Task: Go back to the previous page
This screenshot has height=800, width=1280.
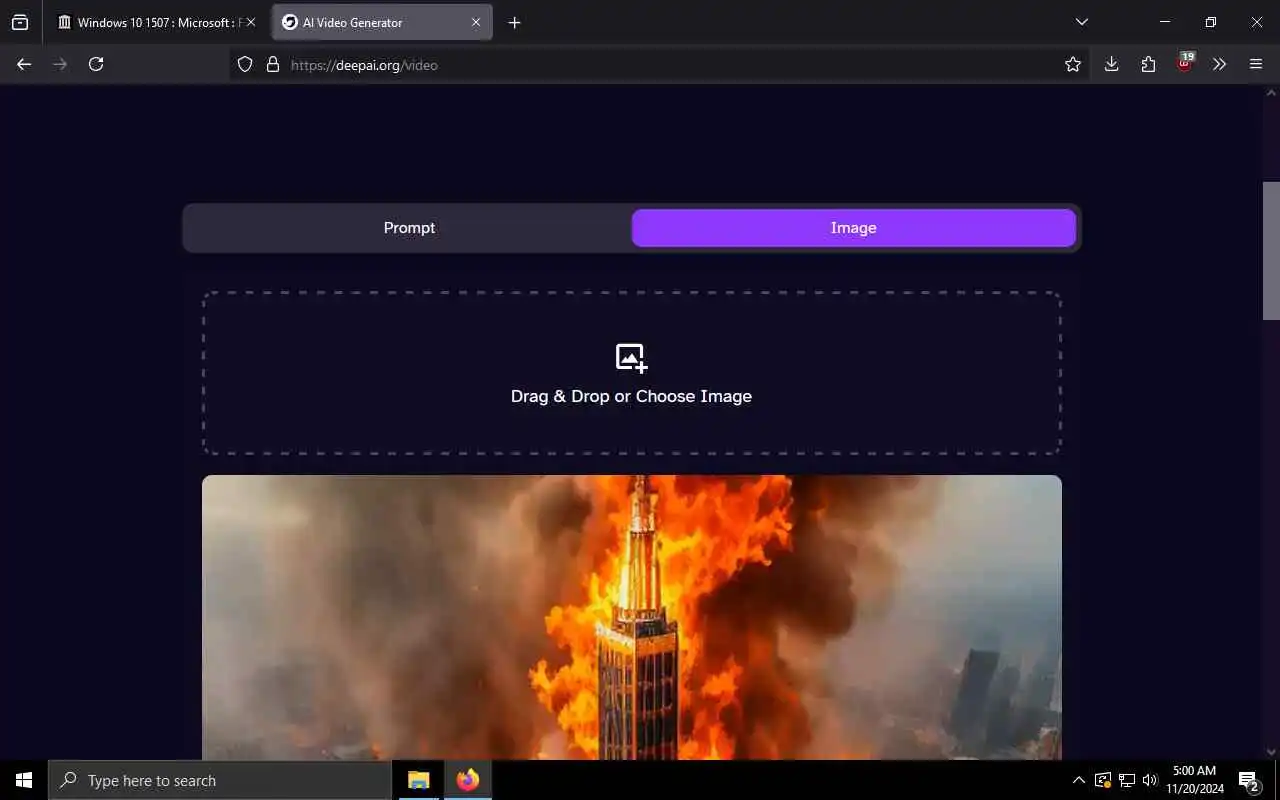Action: (24, 64)
